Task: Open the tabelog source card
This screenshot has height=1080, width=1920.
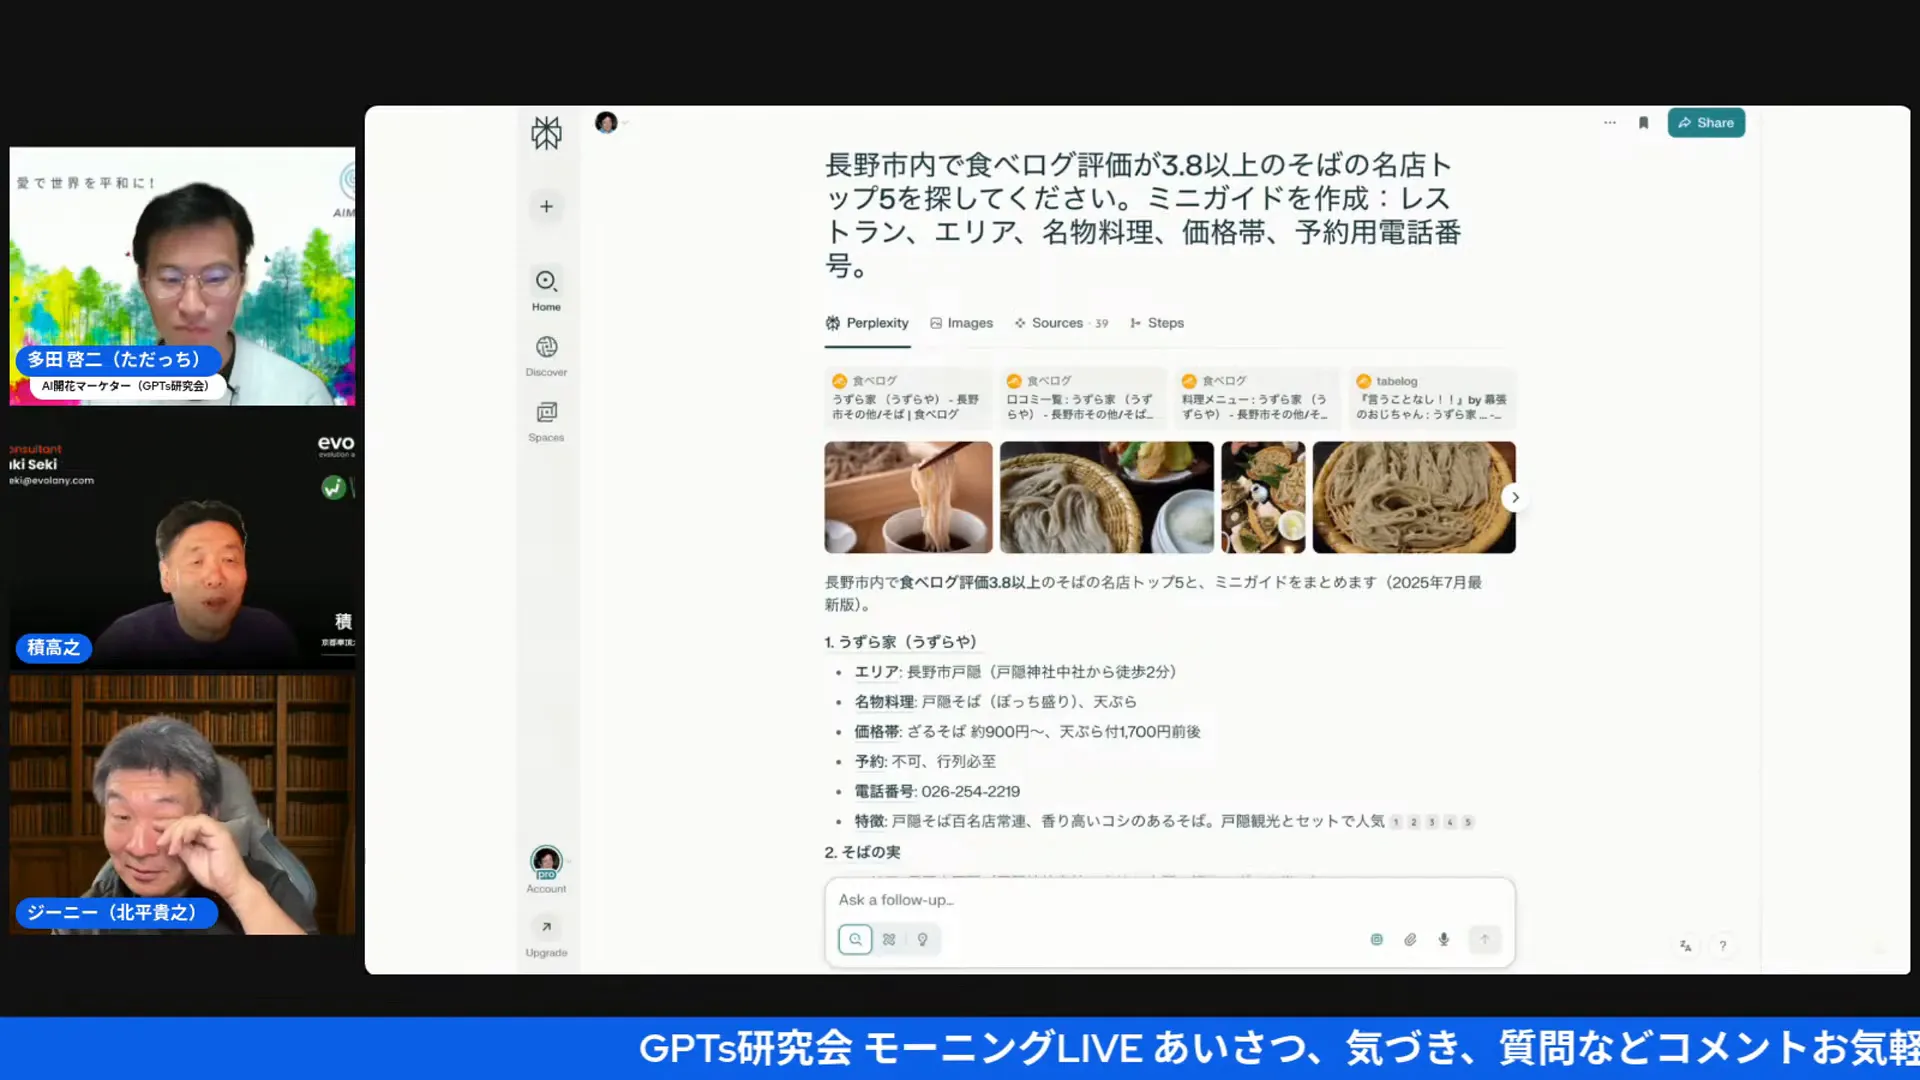Action: [1432, 398]
